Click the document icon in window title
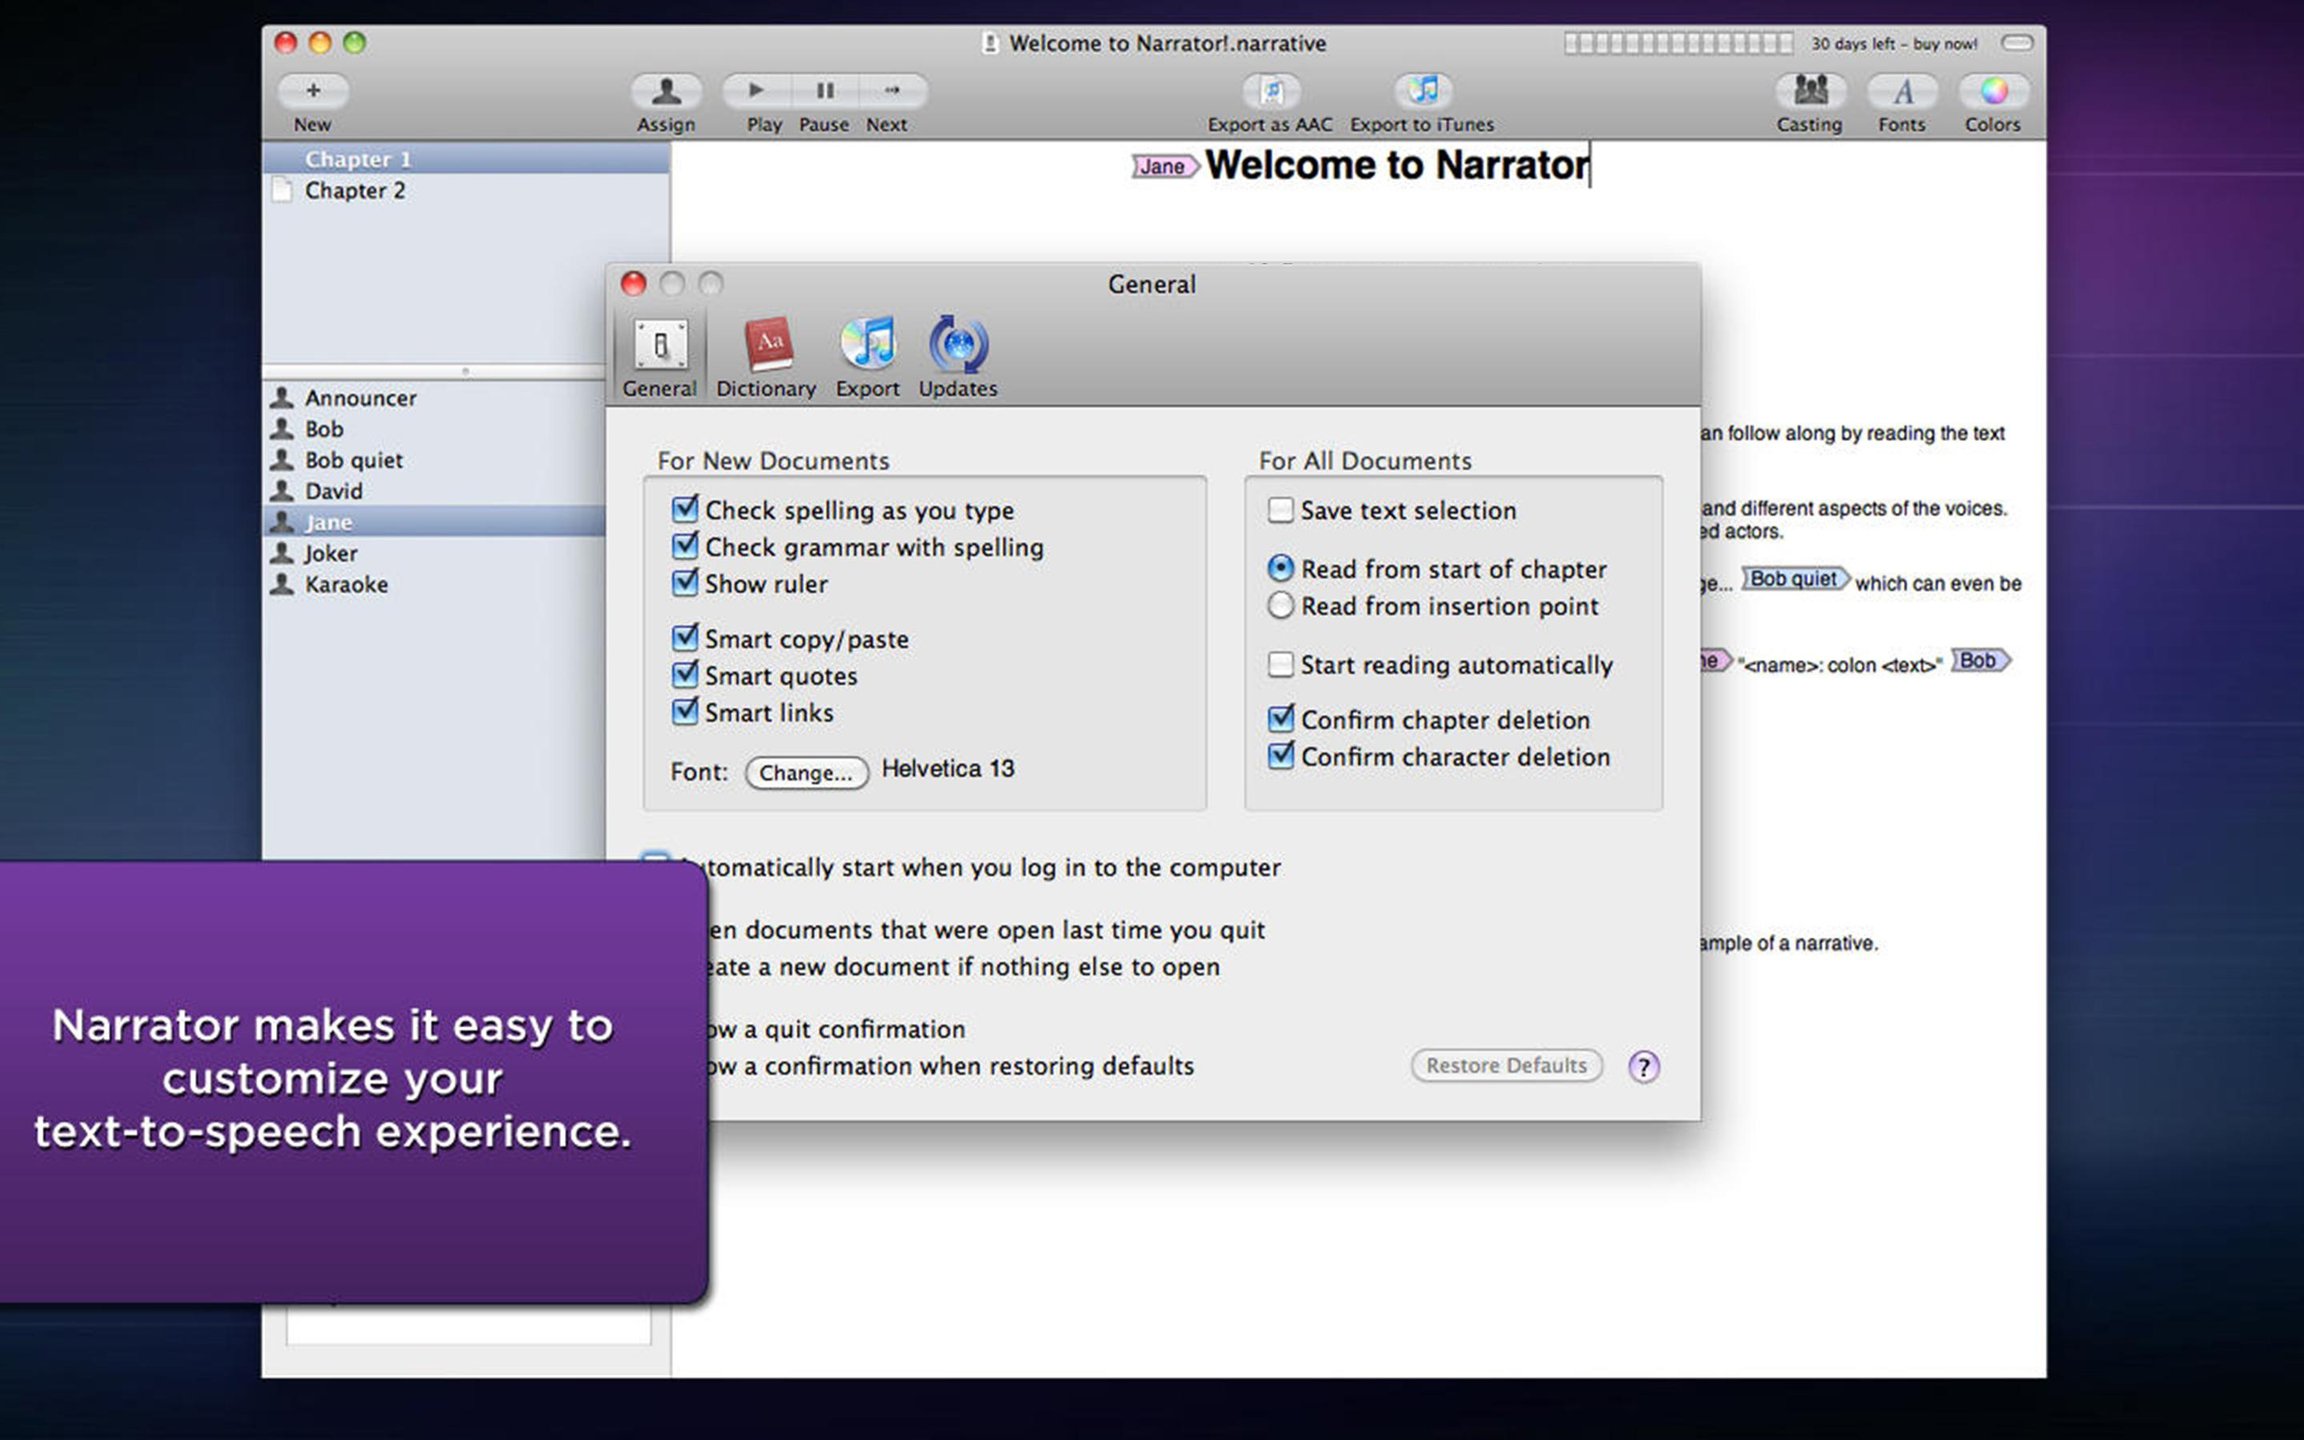 (x=990, y=43)
